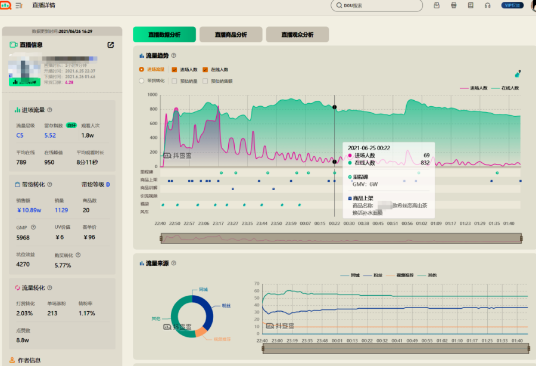Image resolution: width=536 pixels, height=368 pixels.
Task: Open the help icon next to 流量趋势
Action: point(174,55)
